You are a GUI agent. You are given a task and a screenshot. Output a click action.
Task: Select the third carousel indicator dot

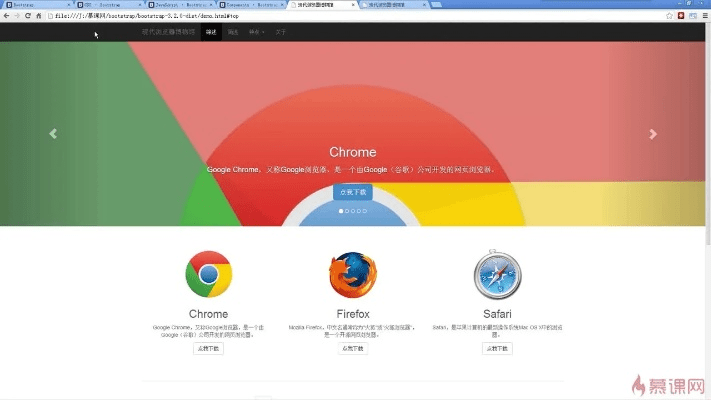coord(353,211)
